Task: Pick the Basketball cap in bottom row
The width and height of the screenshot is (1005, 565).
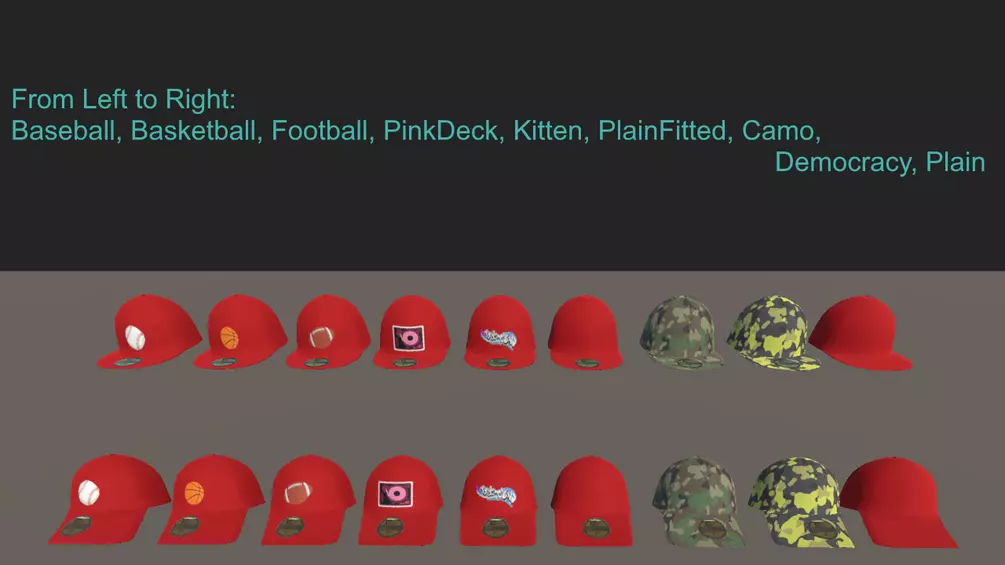Action: coord(212,500)
